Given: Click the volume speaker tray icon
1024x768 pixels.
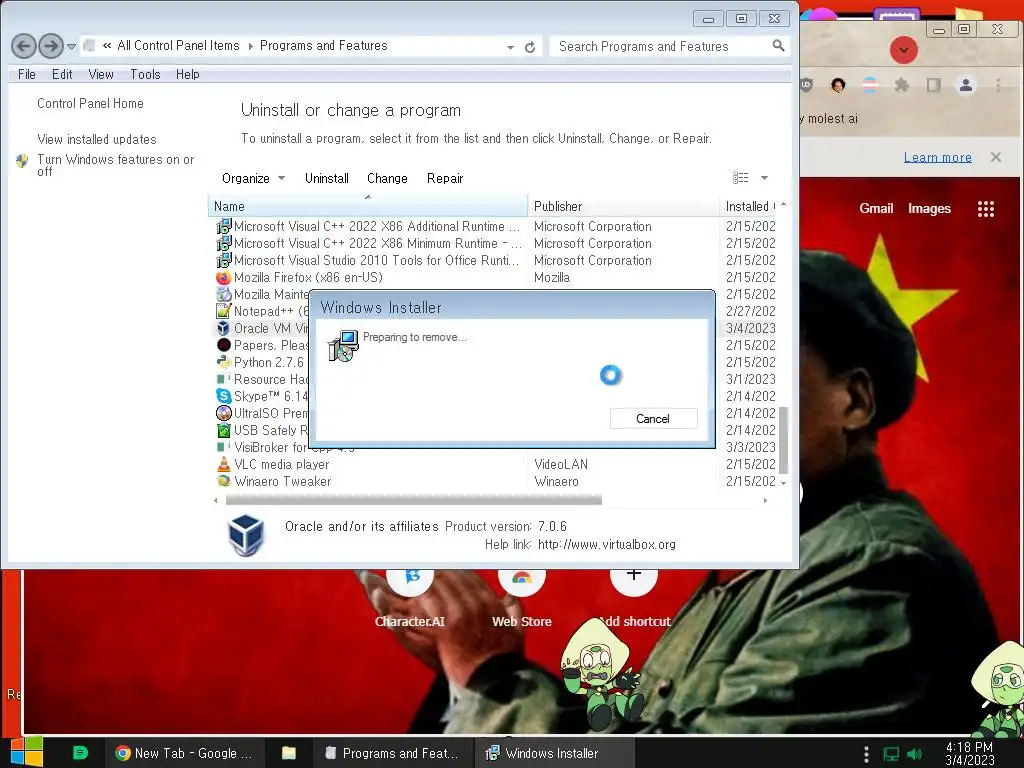Looking at the screenshot, I should coord(914,754).
